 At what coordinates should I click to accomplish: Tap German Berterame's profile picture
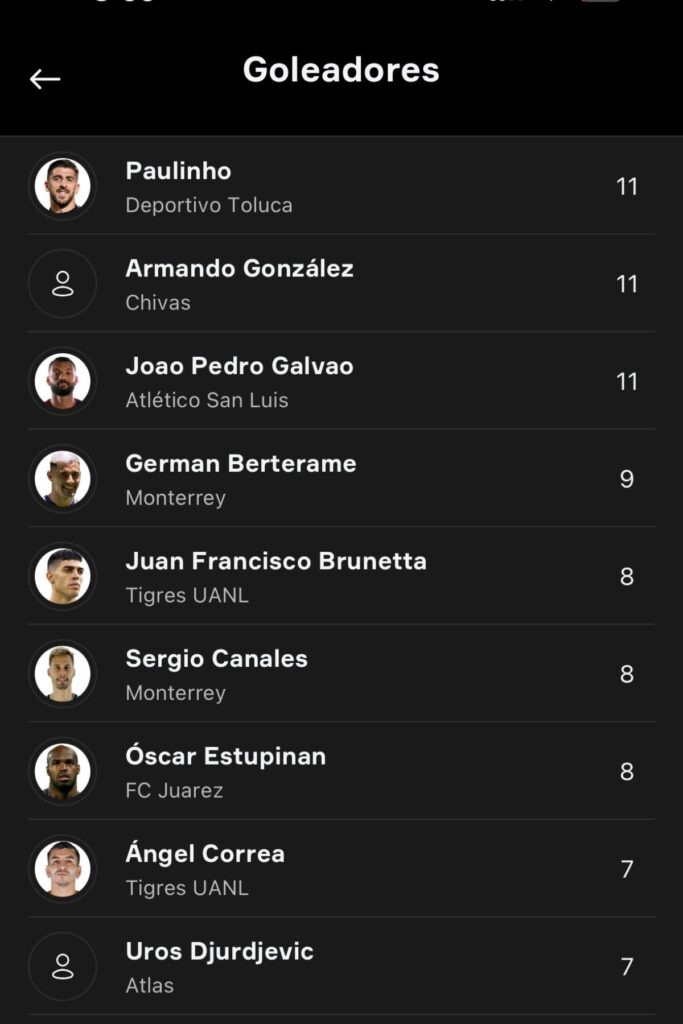coord(63,478)
